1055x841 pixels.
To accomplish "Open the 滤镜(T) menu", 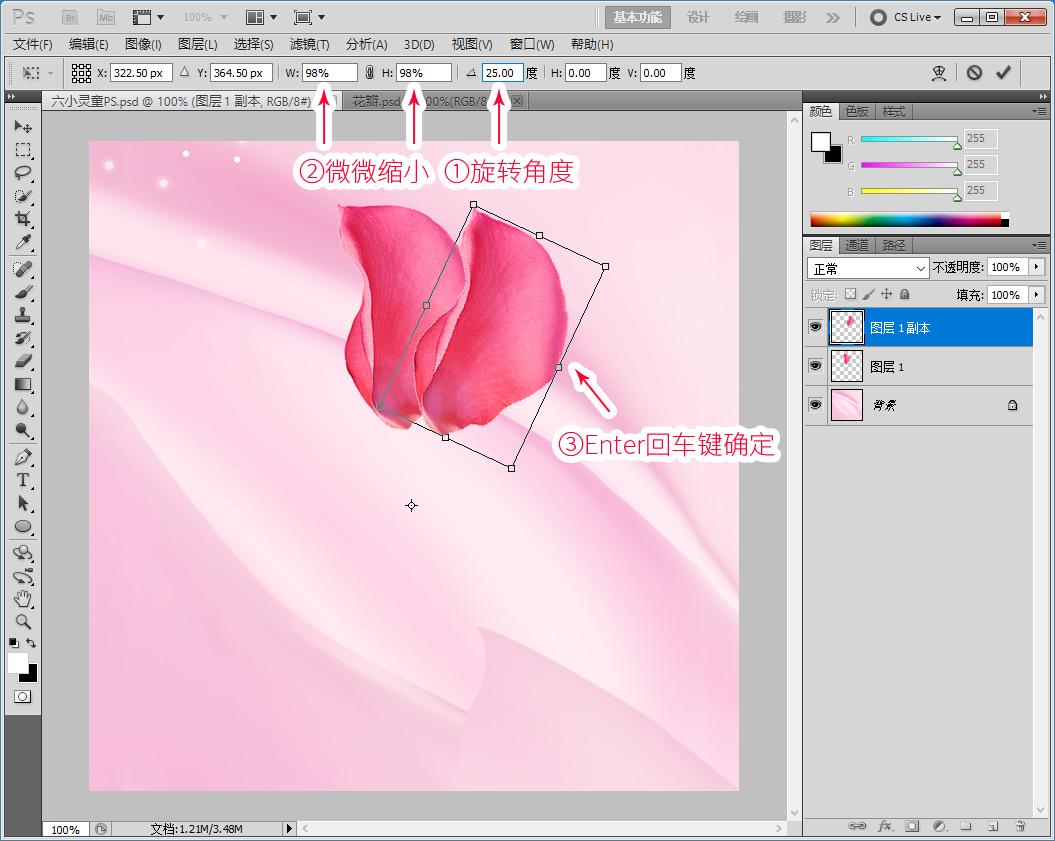I will pyautogui.click(x=310, y=44).
